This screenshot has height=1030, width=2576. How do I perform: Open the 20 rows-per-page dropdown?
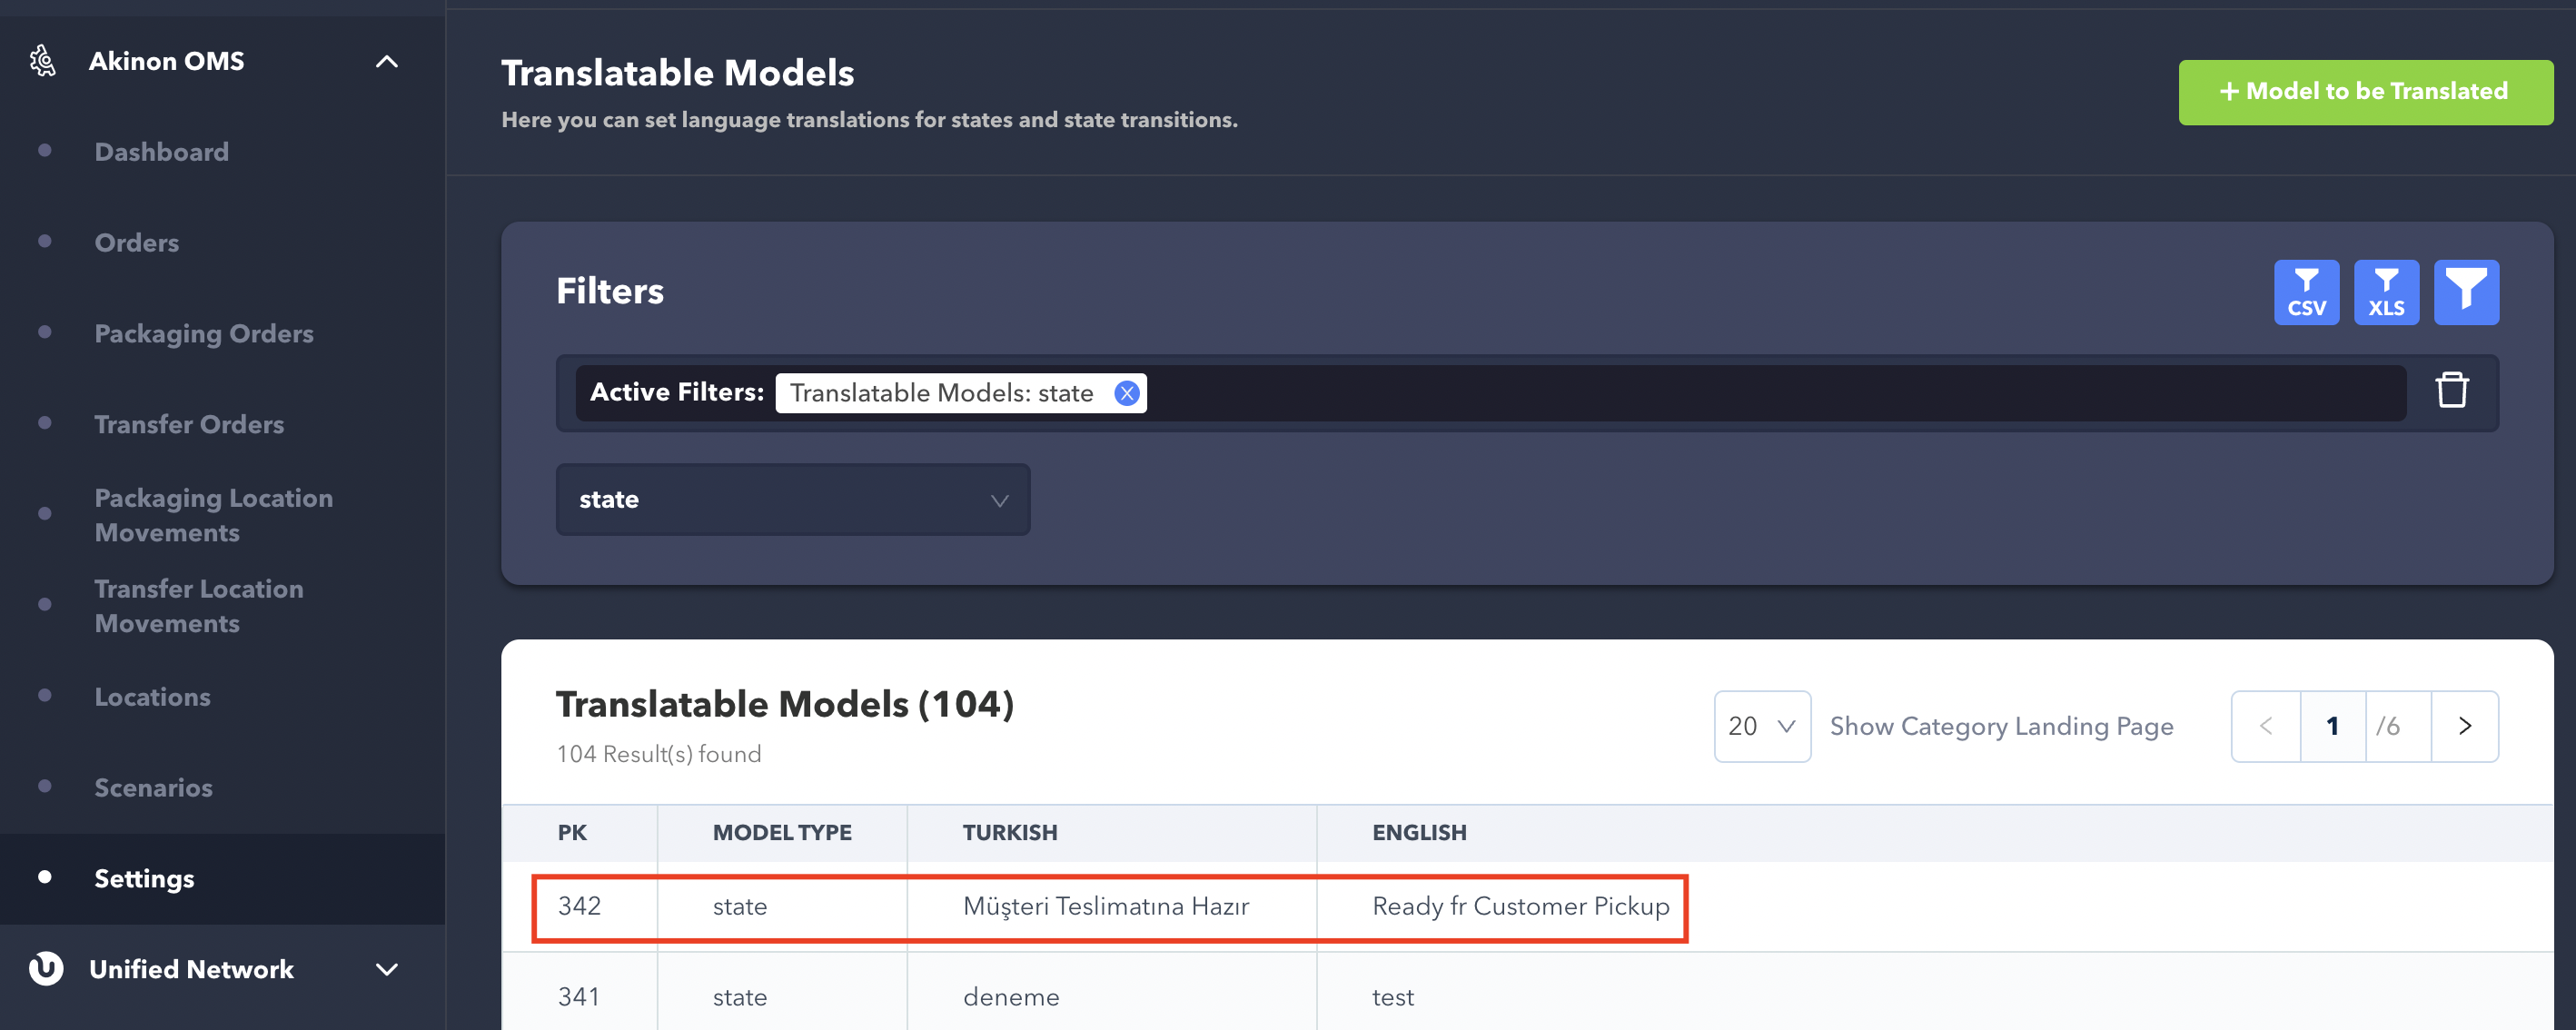point(1761,726)
